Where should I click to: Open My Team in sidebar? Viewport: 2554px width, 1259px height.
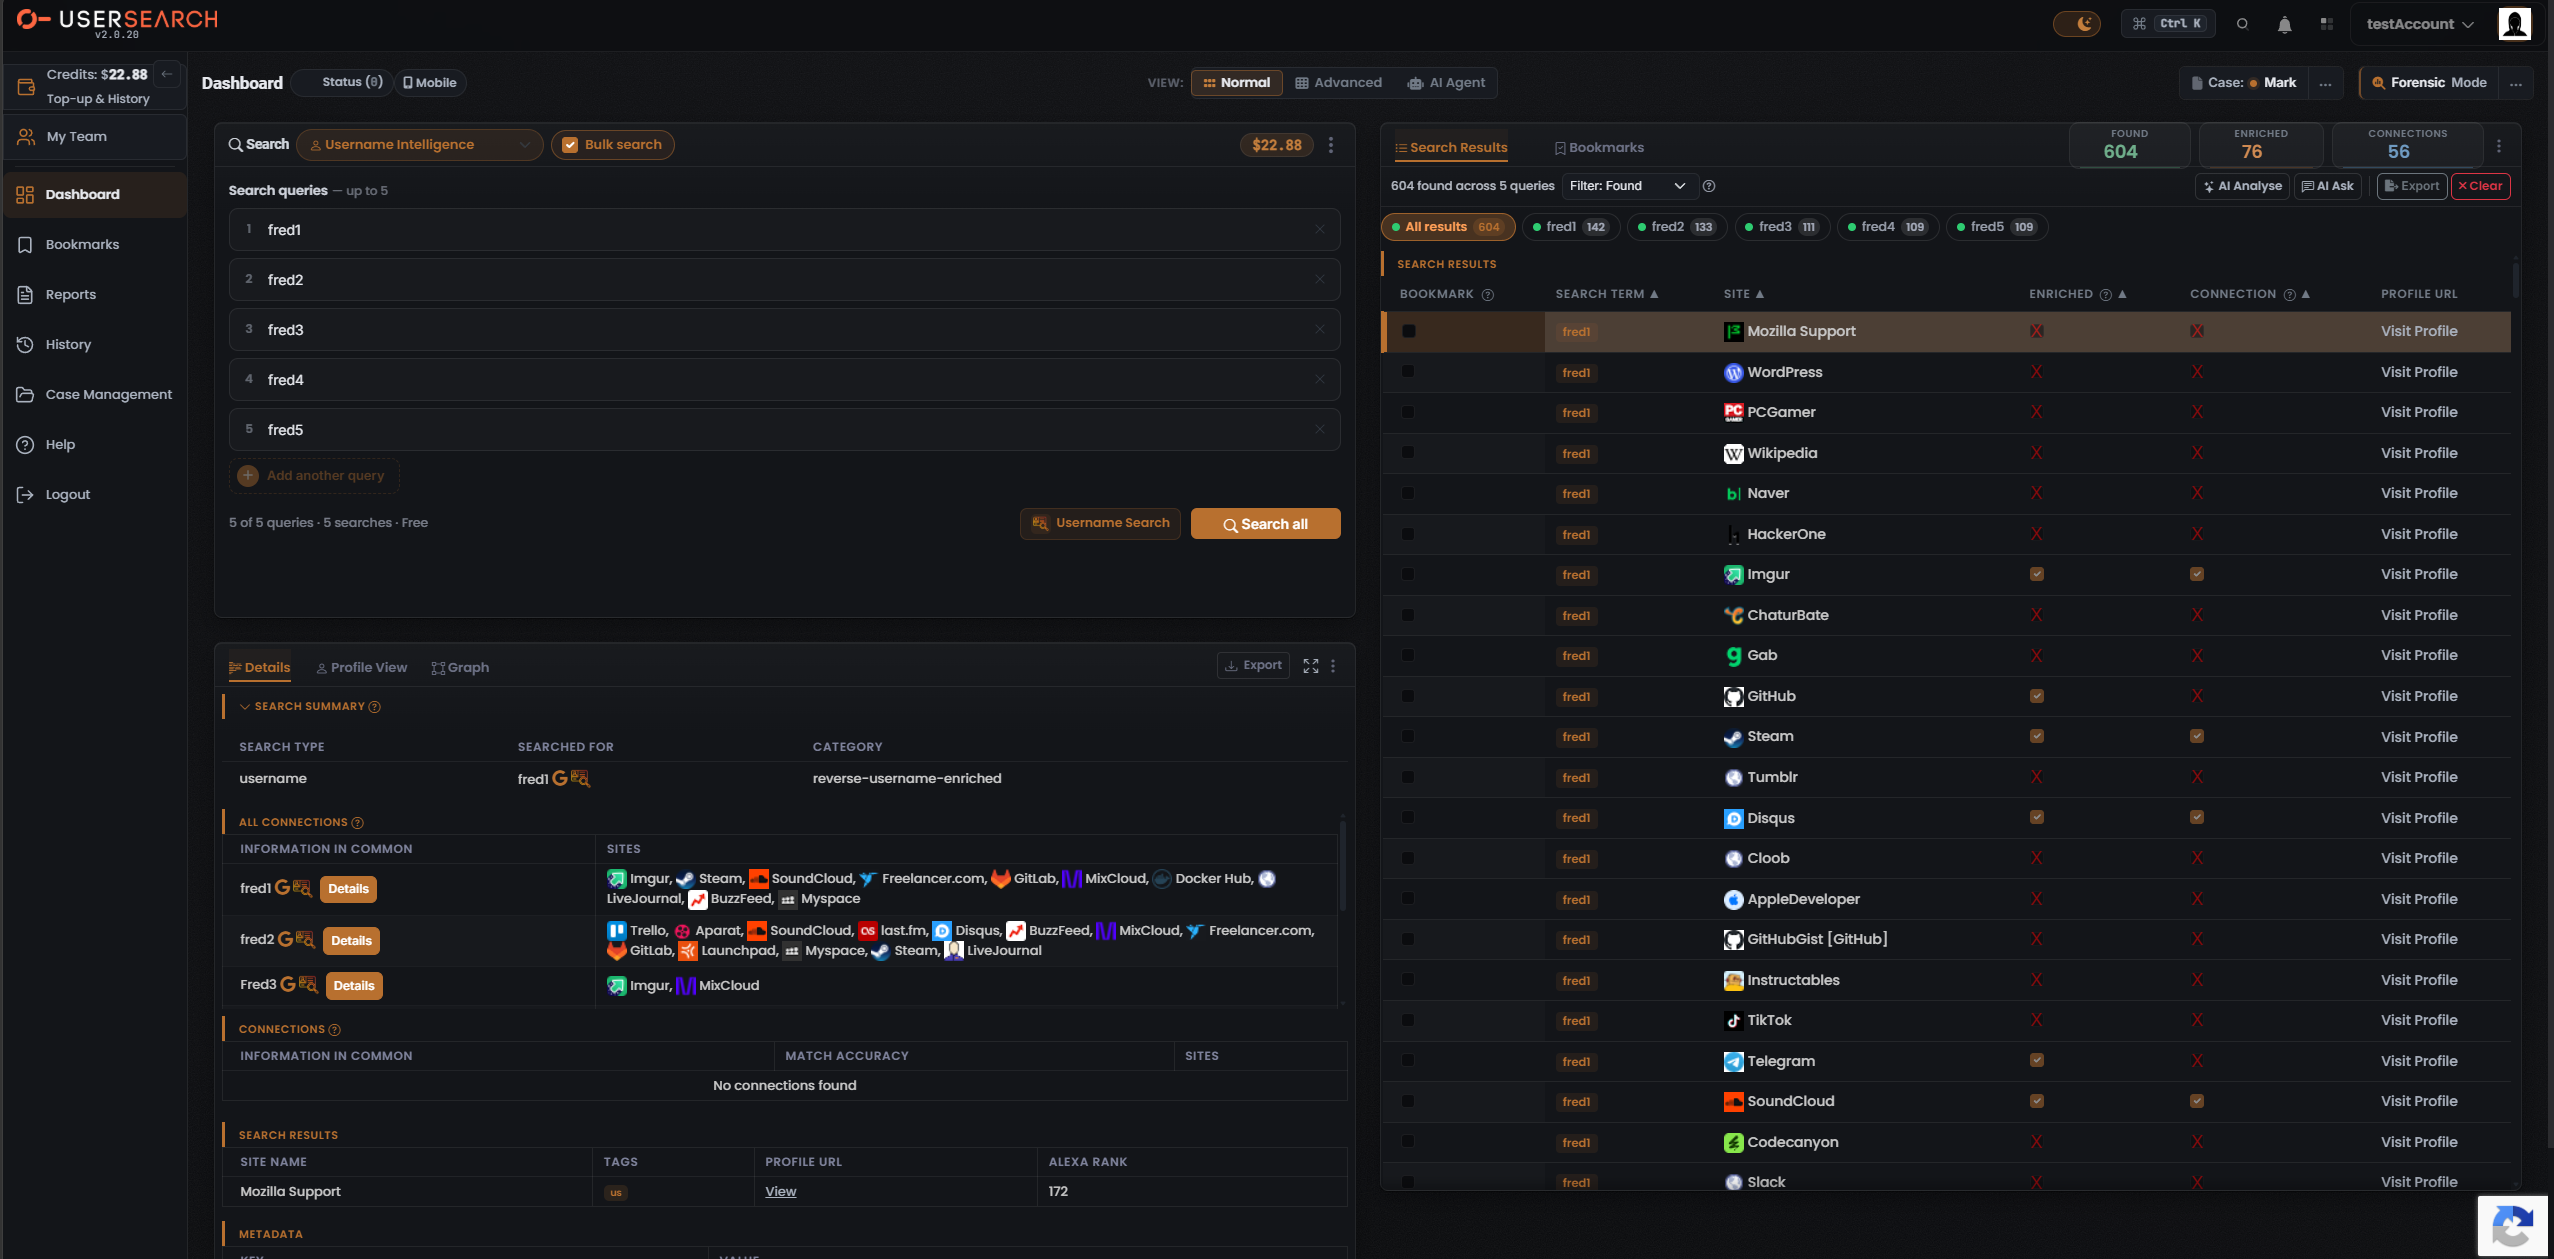(94, 137)
